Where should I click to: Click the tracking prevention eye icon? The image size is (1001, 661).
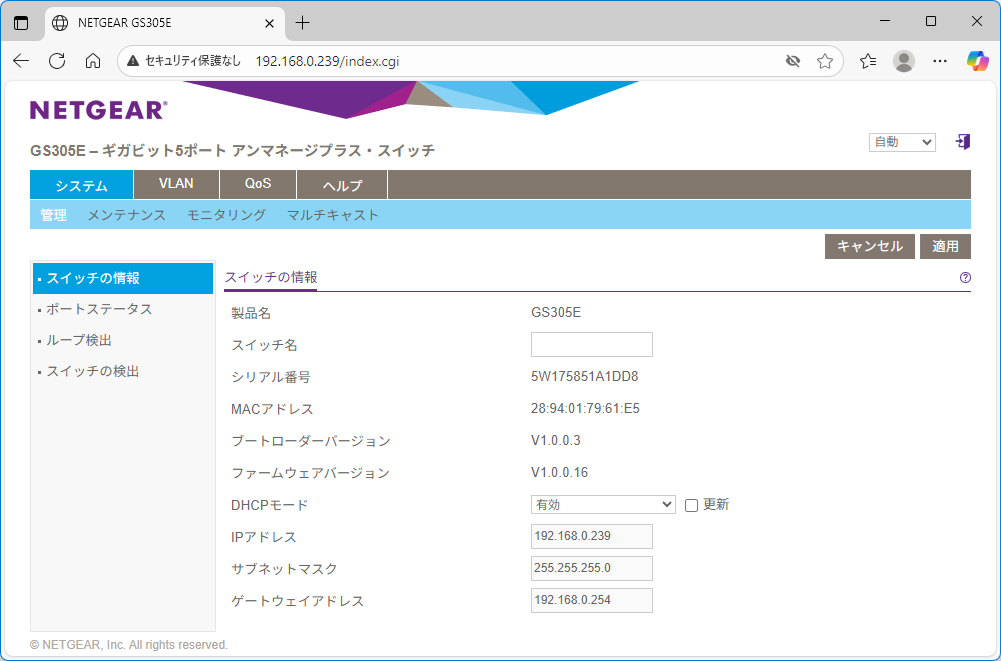[x=793, y=61]
